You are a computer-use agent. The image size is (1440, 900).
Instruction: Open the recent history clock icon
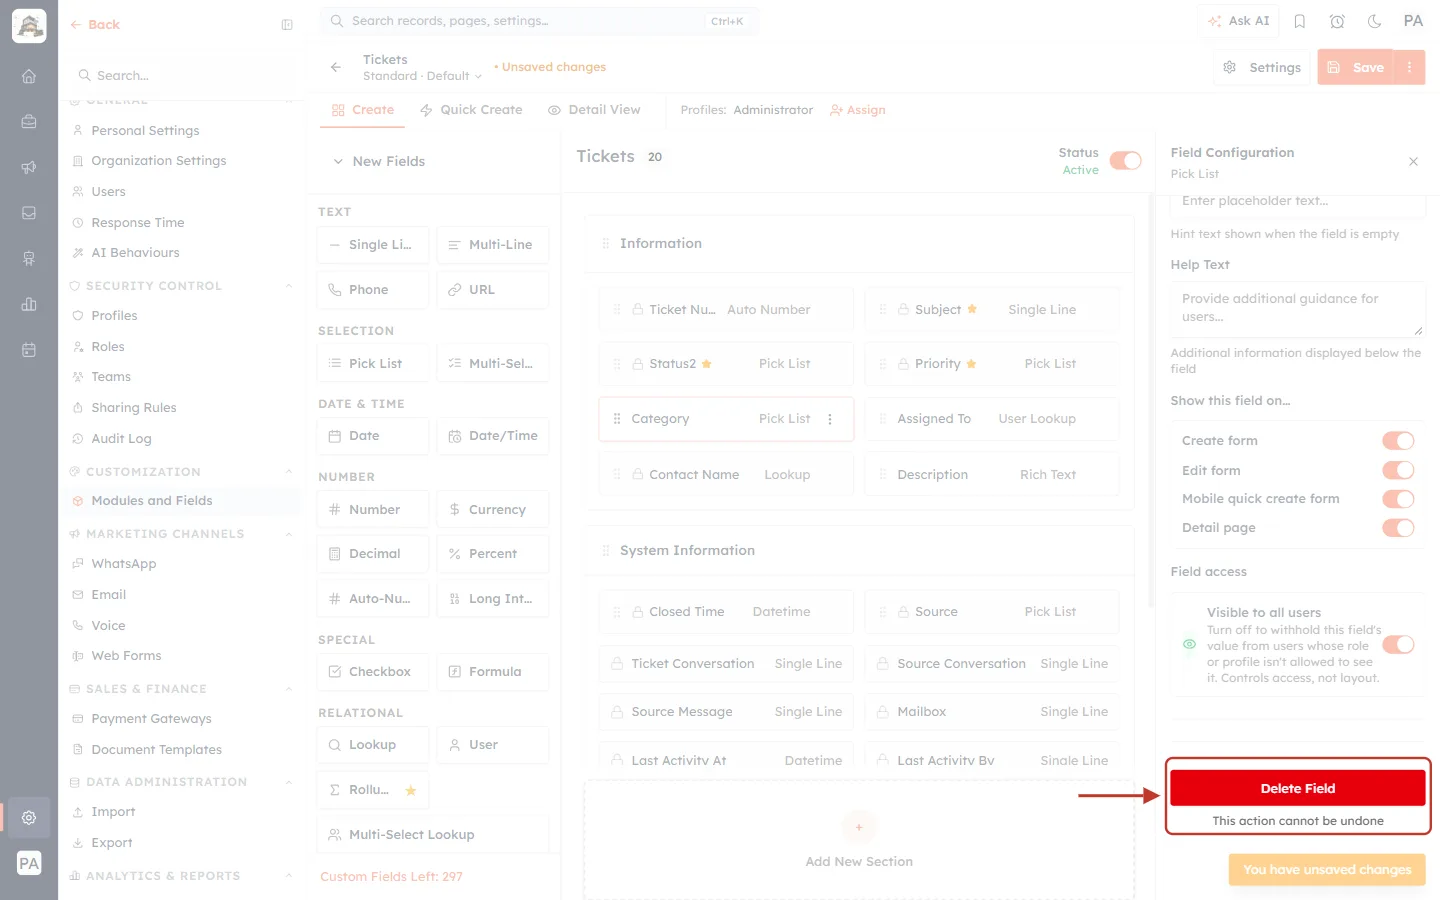1337,21
